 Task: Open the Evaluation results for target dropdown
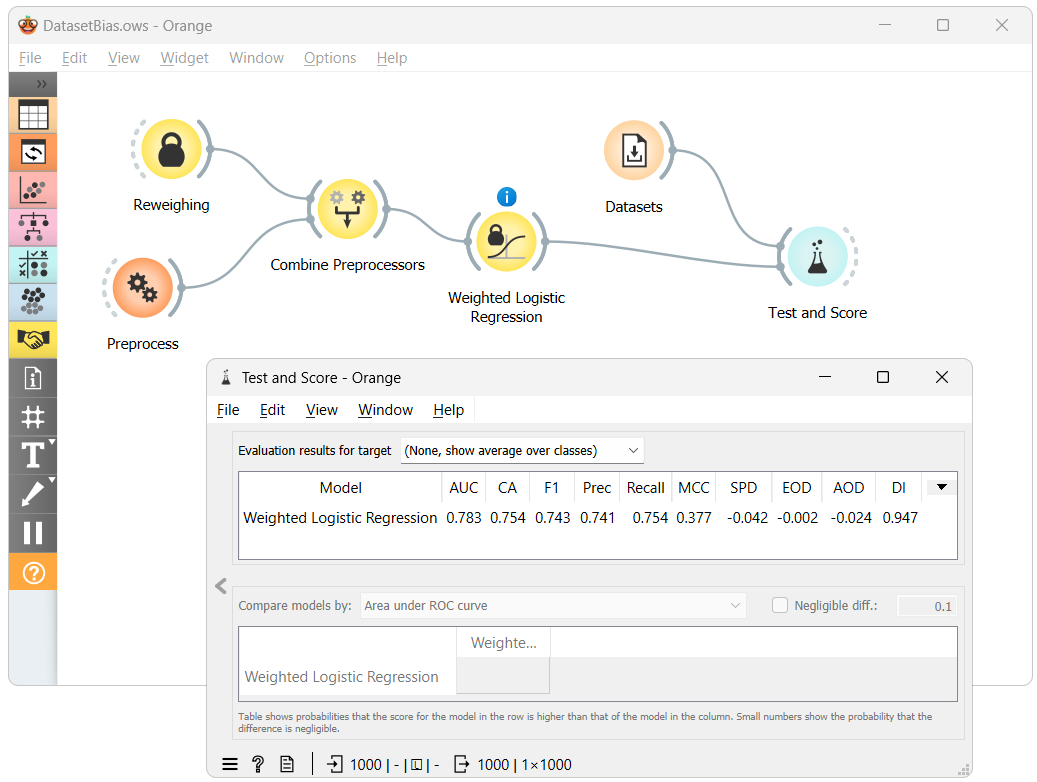point(522,451)
